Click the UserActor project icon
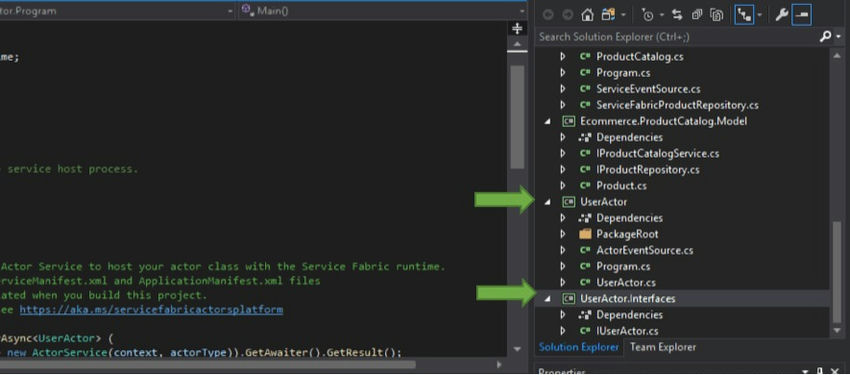The height and width of the screenshot is (375, 850). 569,202
